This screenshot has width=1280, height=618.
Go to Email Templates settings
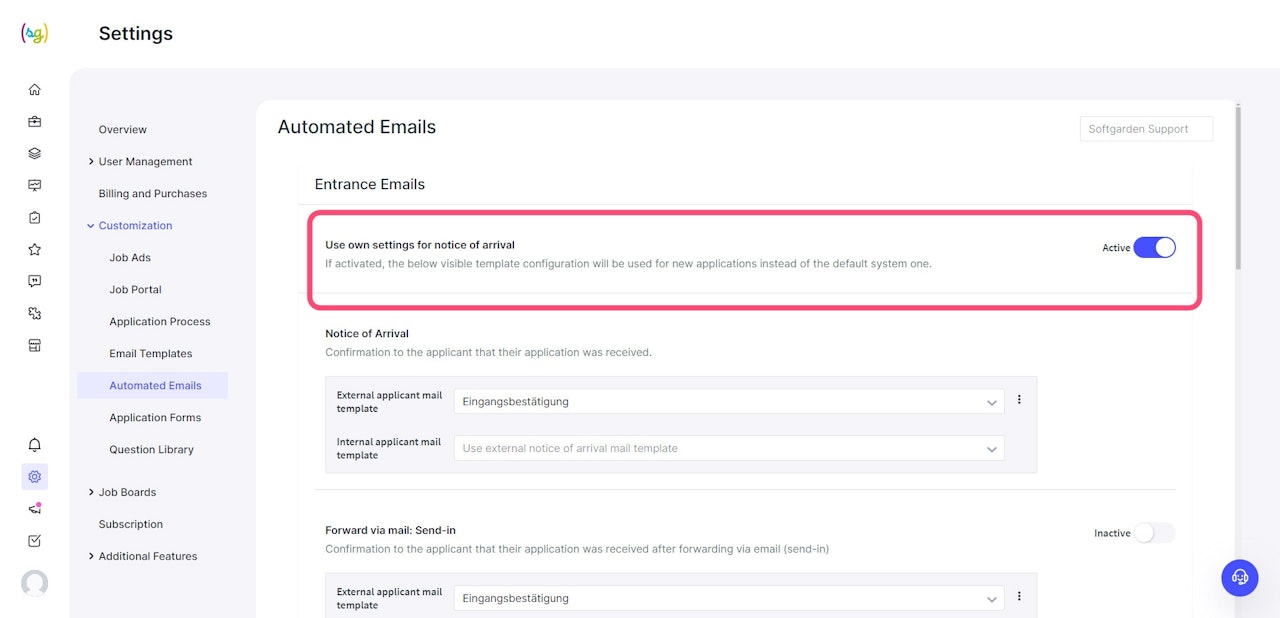pyautogui.click(x=151, y=354)
